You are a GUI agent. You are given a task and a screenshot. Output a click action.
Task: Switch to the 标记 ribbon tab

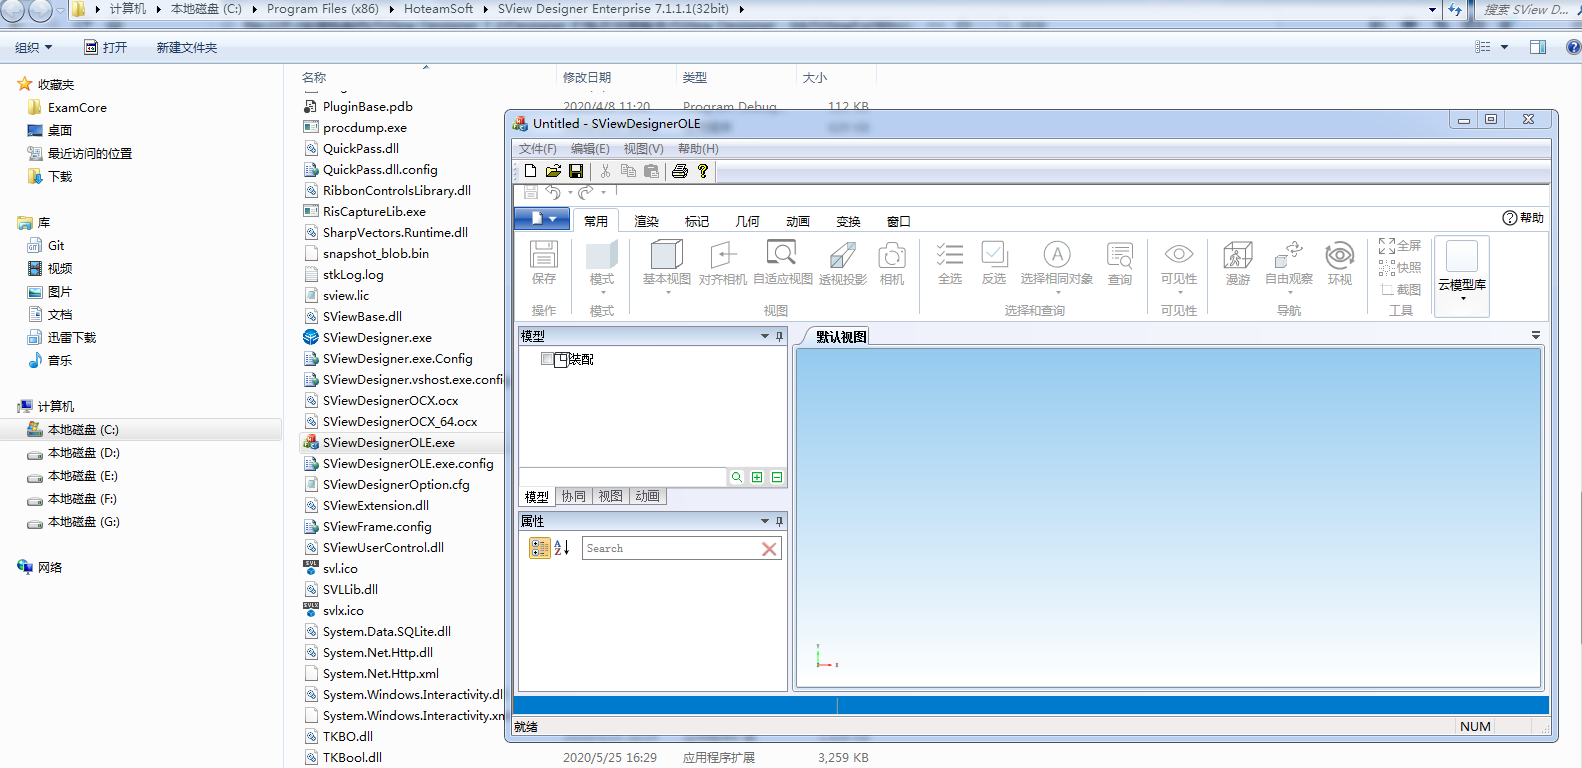point(697,221)
